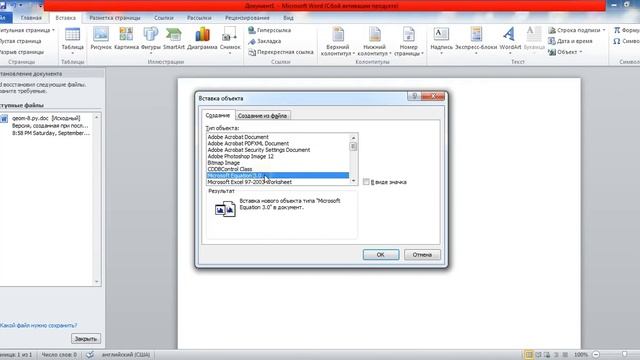The image size is (640, 360).
Task: Add a Закладка bookmark
Action: pyautogui.click(x=265, y=41)
